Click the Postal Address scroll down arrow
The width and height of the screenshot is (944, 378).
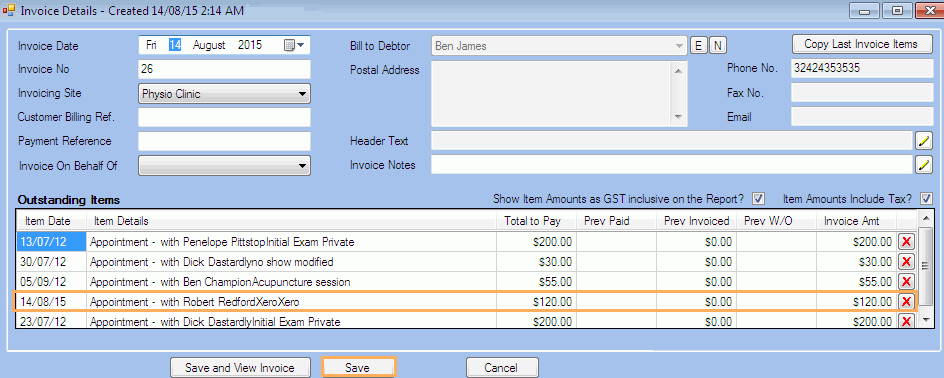click(679, 117)
